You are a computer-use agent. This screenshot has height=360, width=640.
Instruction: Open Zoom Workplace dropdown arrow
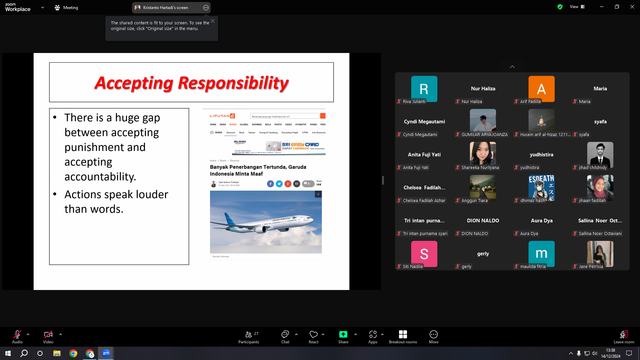(42, 7)
